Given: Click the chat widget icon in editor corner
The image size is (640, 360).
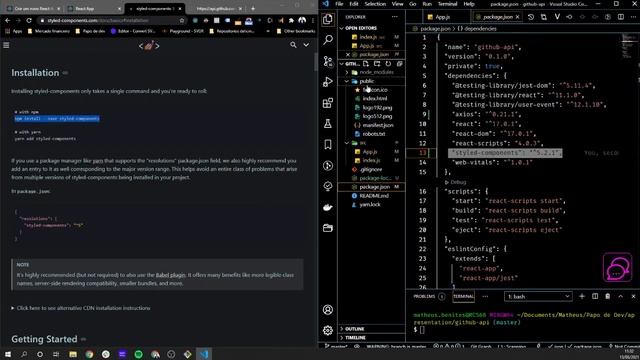Looking at the screenshot, I should [x=617, y=268].
